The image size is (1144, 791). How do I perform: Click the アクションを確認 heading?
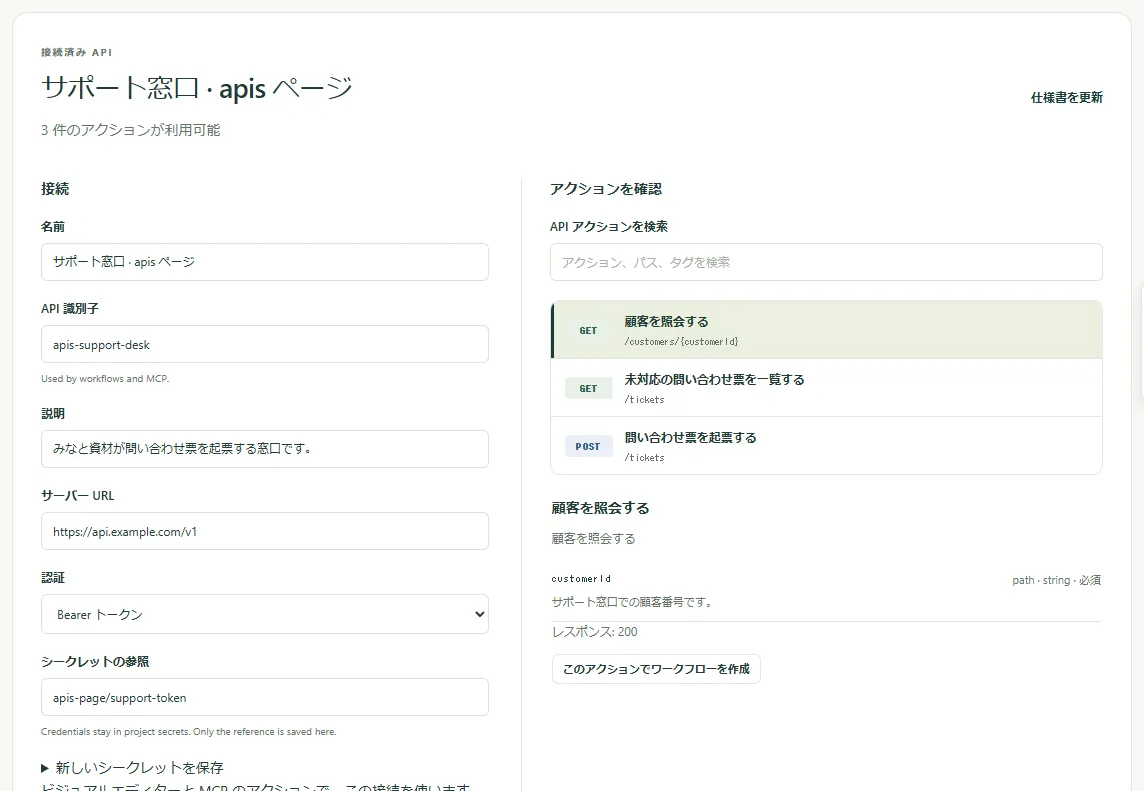[x=606, y=189]
